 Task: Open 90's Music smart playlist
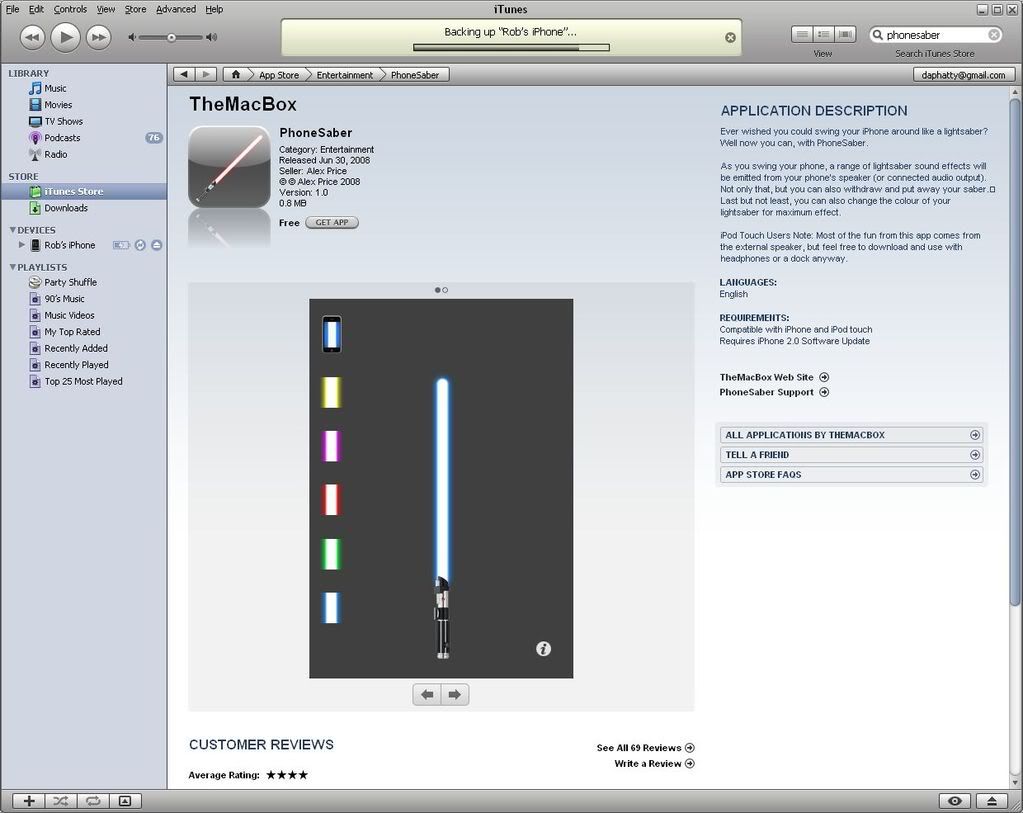coord(64,299)
